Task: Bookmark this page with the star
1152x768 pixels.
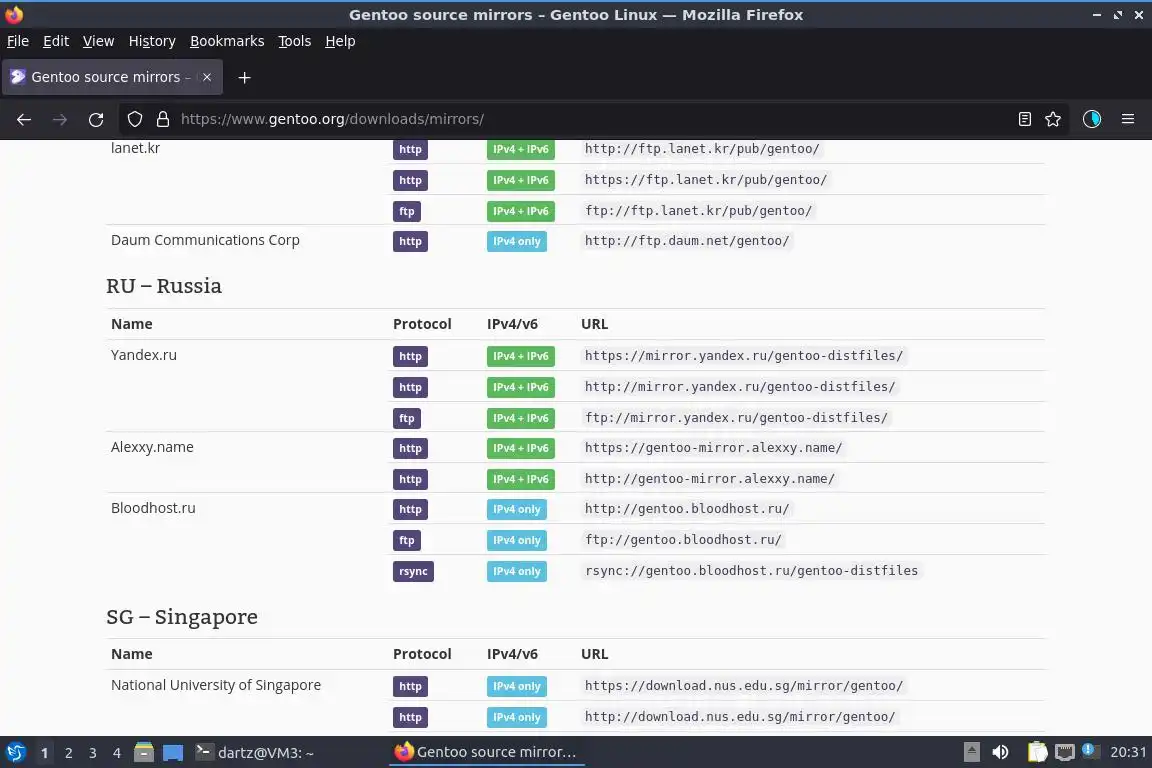Action: pyautogui.click(x=1053, y=119)
